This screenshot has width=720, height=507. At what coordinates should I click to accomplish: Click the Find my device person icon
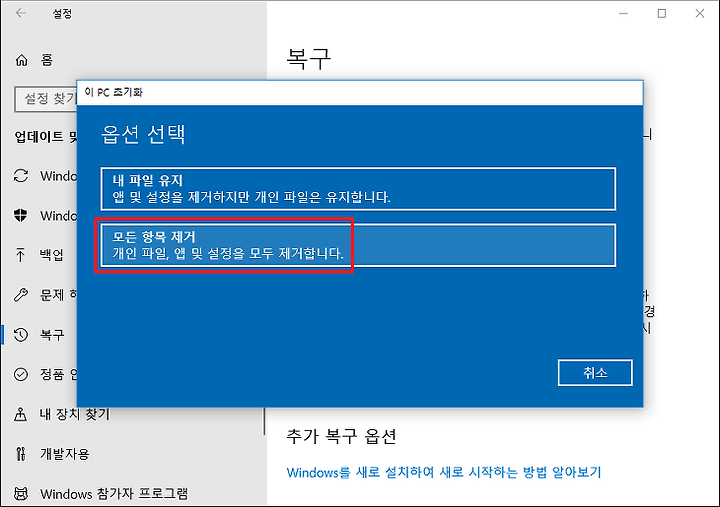(21, 414)
